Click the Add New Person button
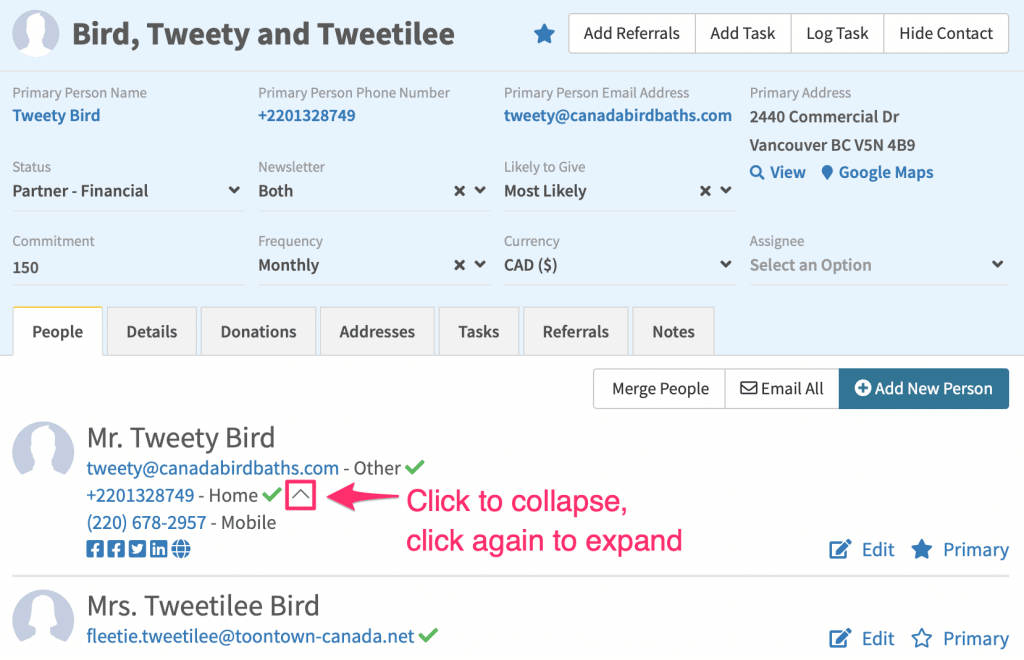The width and height of the screenshot is (1024, 660). click(923, 389)
